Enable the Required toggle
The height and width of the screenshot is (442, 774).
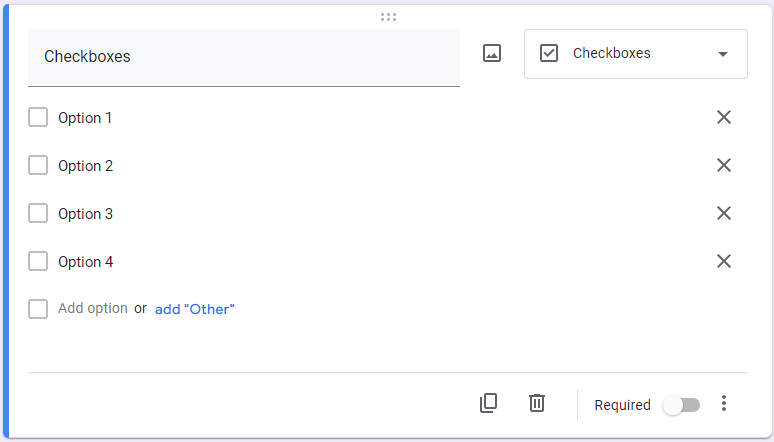pyautogui.click(x=682, y=405)
